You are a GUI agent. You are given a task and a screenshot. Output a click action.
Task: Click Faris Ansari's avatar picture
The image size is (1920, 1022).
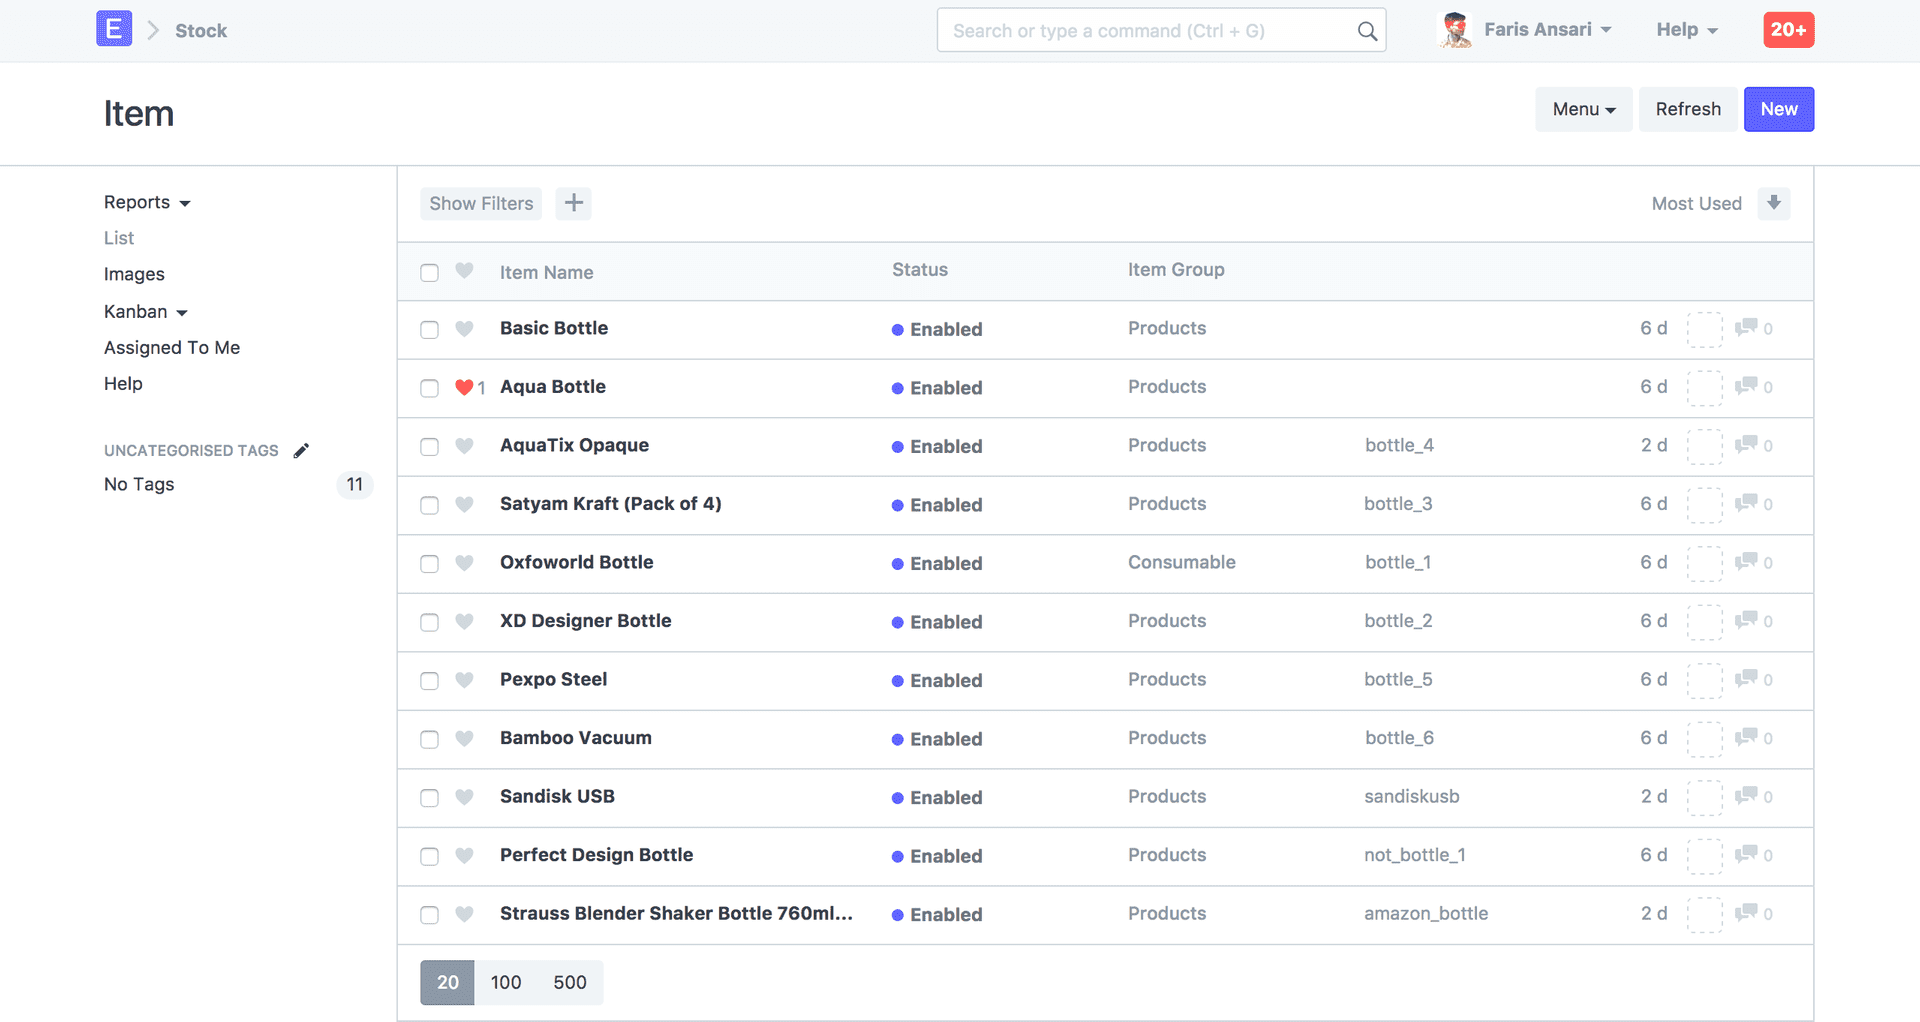click(x=1455, y=30)
